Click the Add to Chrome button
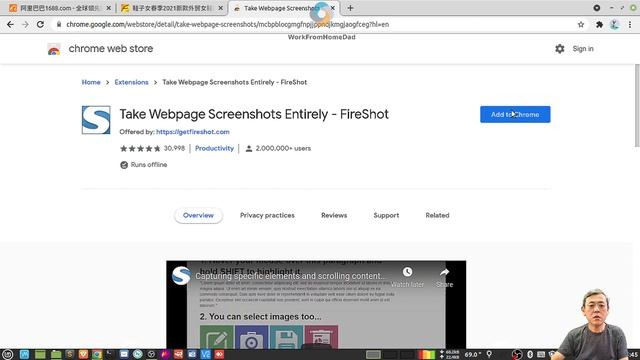640x360 pixels. pos(515,114)
